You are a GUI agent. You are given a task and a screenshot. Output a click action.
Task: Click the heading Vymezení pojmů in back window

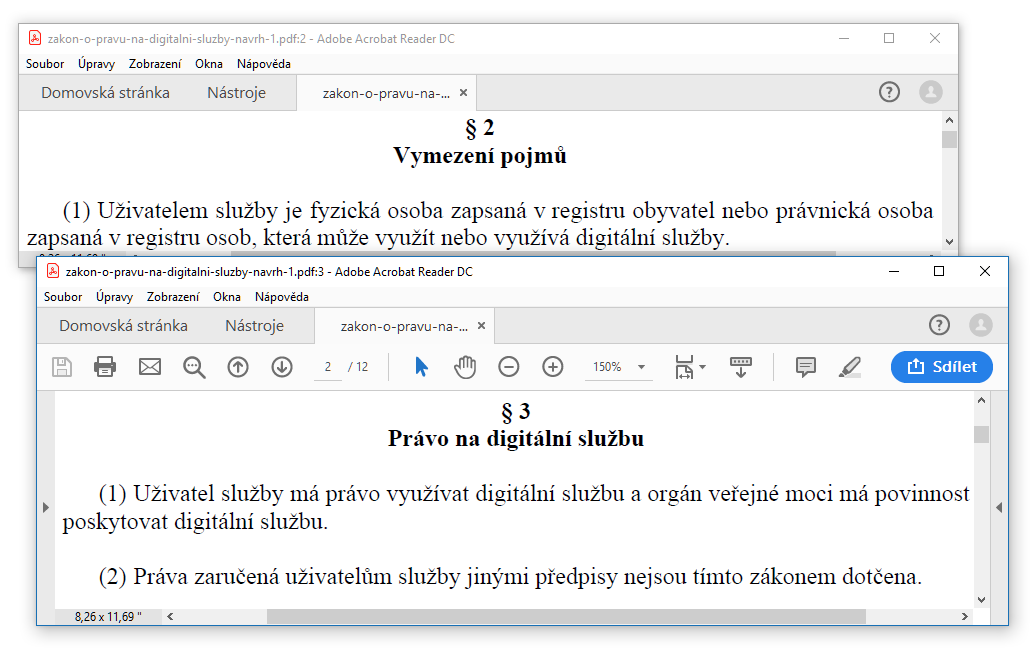(x=480, y=156)
